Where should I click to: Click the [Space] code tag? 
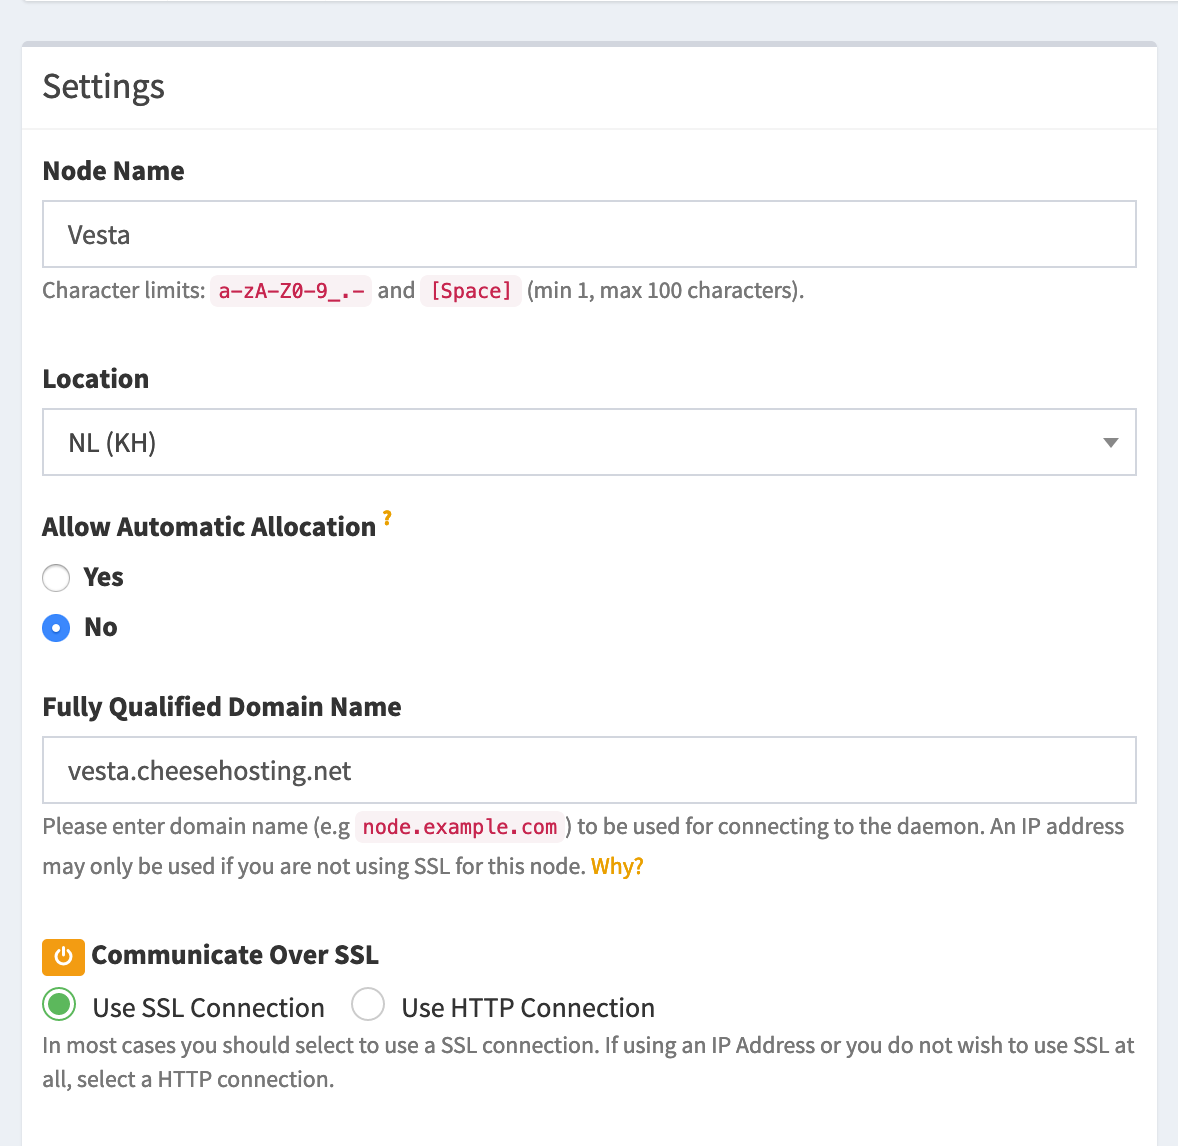(471, 291)
